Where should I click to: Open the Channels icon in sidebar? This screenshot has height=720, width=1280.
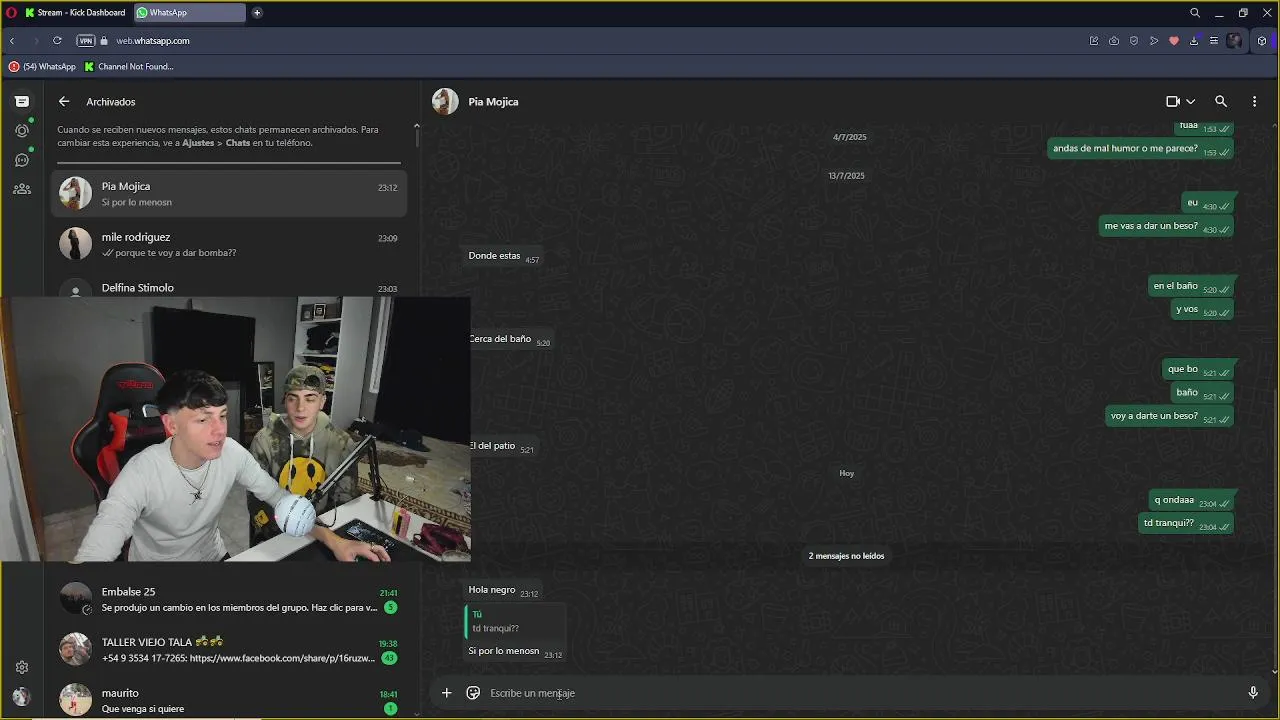coord(22,159)
